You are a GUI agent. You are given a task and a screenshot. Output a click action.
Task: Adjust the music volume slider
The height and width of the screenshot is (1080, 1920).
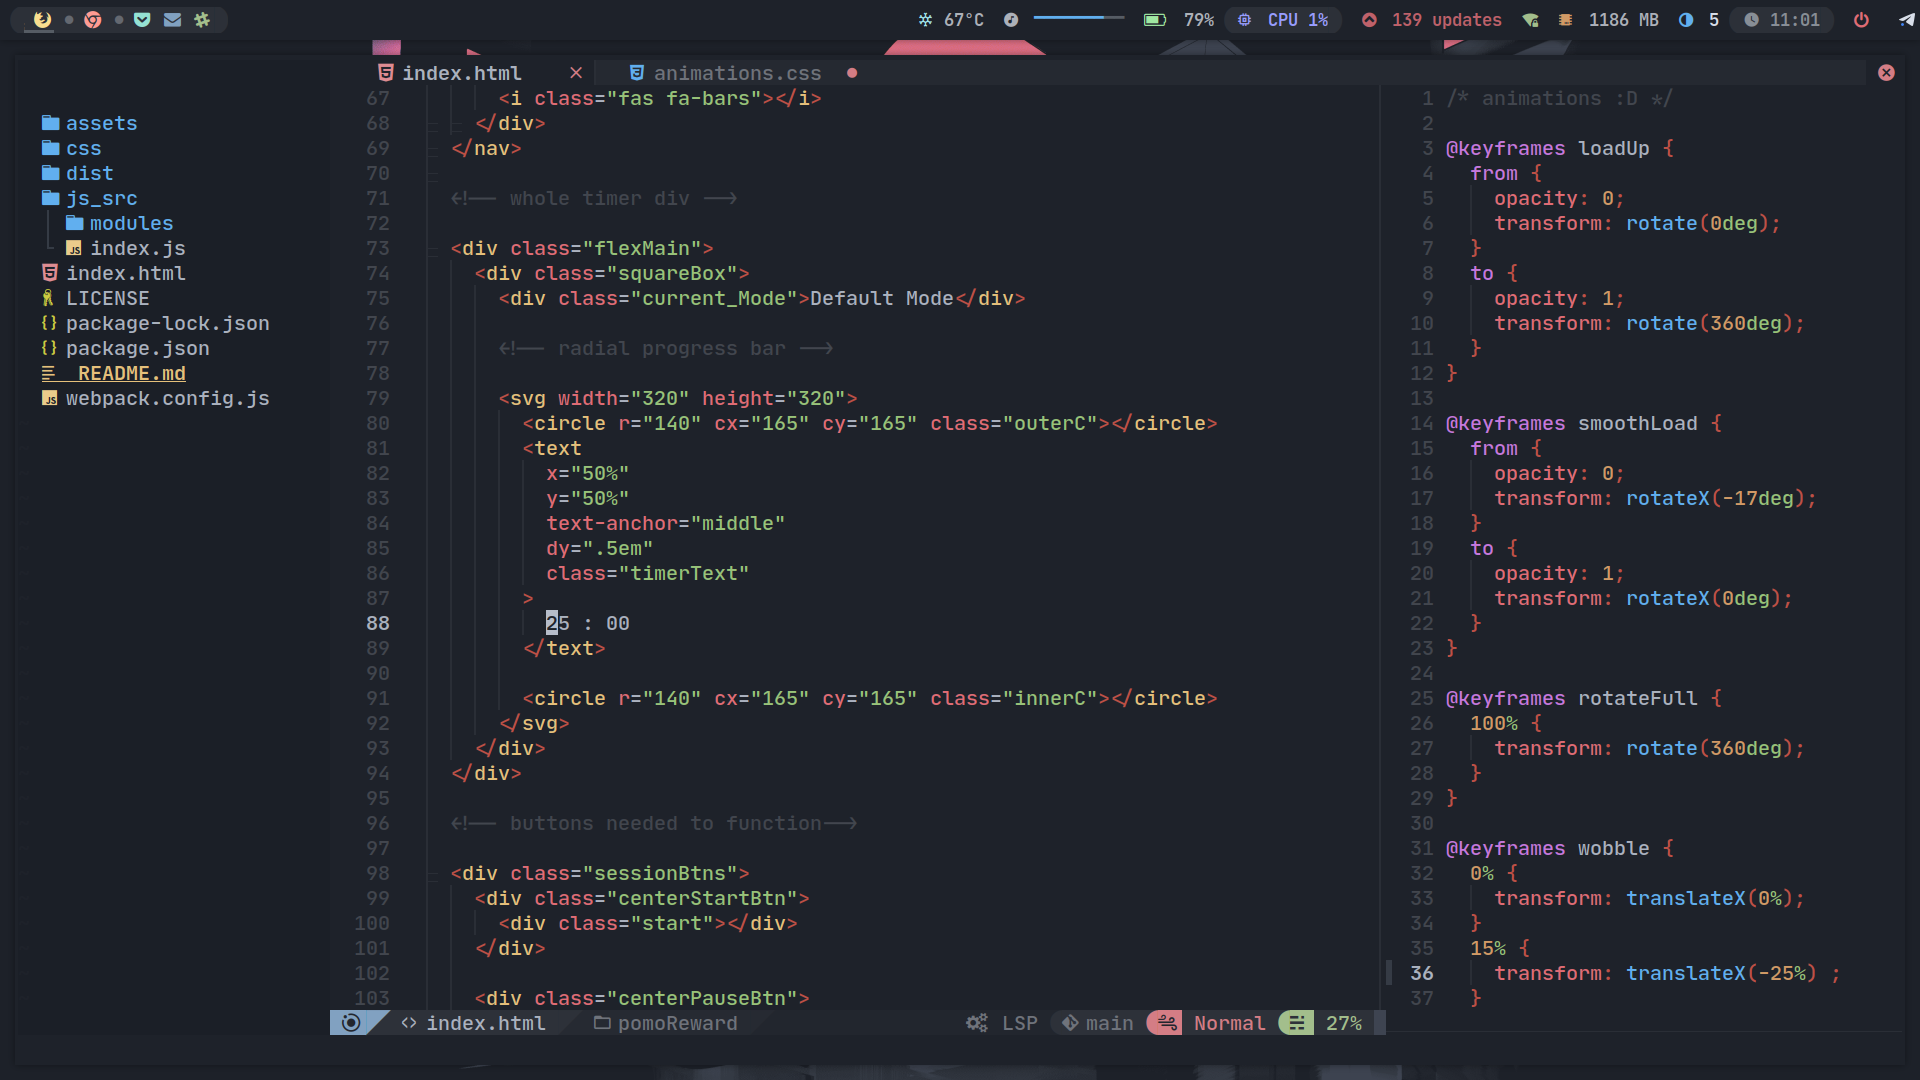[1078, 18]
